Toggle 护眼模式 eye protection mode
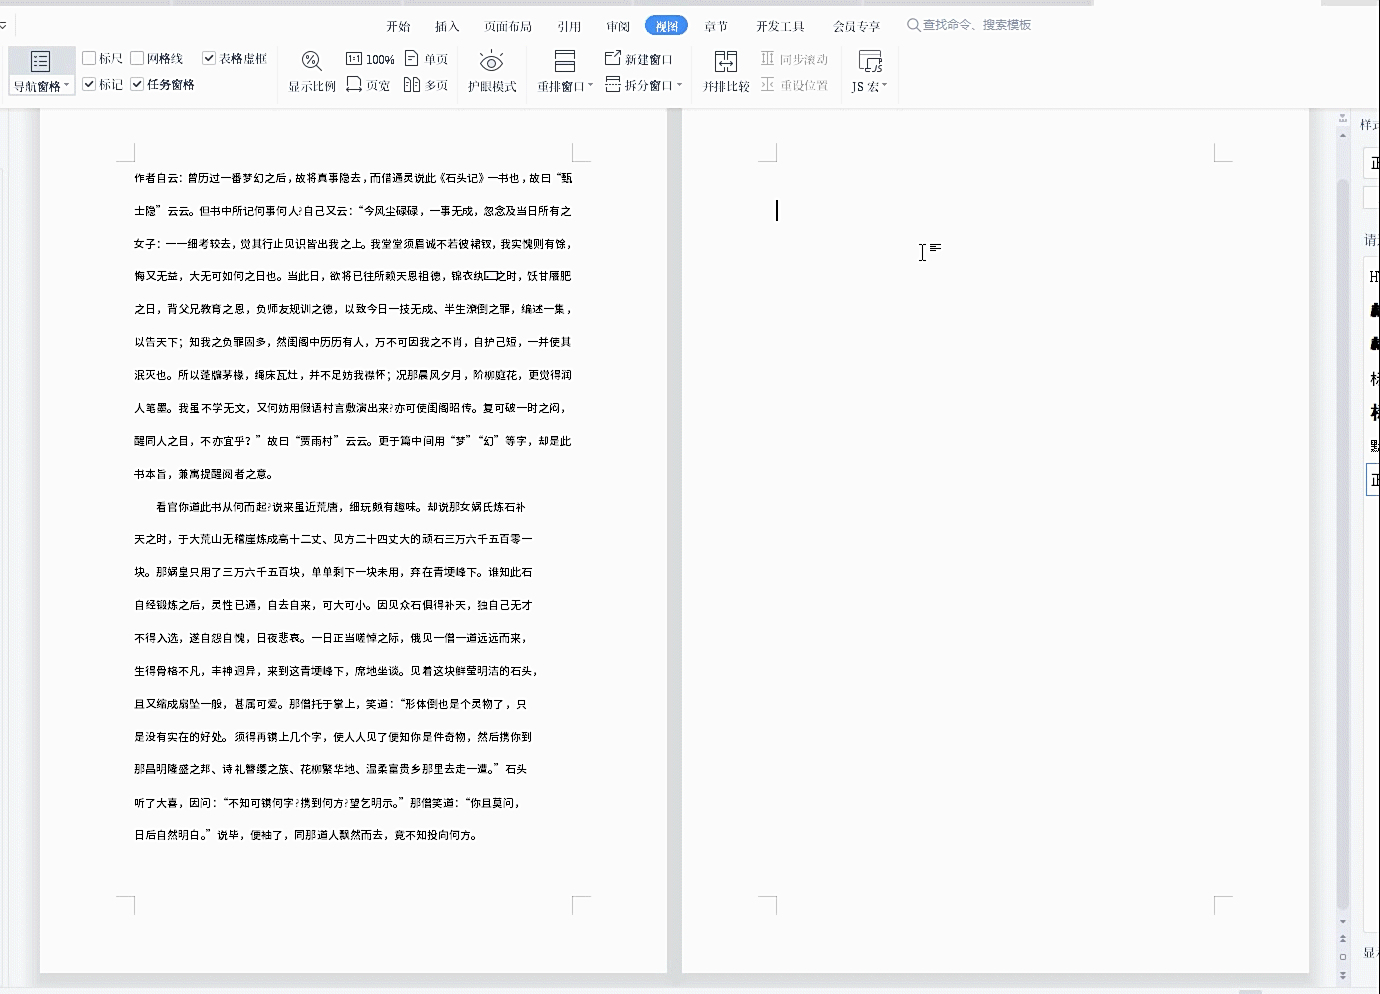The height and width of the screenshot is (994, 1380). click(492, 71)
